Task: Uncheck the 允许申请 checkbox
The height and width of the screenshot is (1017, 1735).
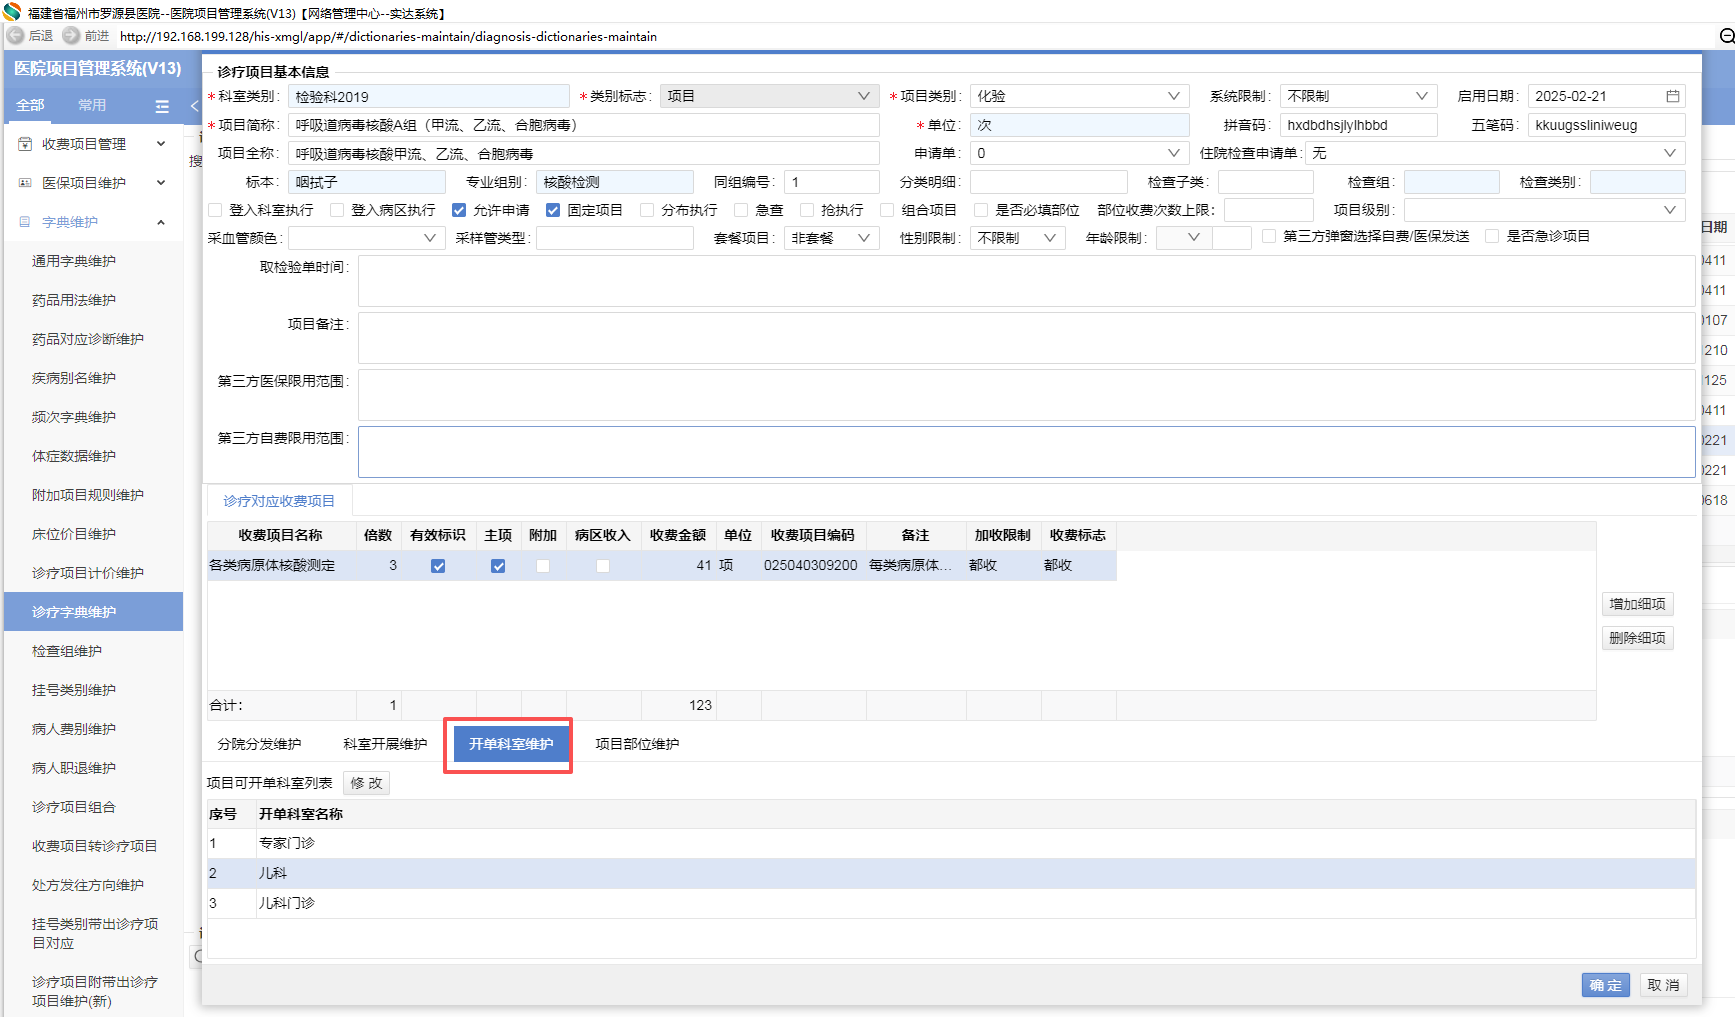Action: 459,210
